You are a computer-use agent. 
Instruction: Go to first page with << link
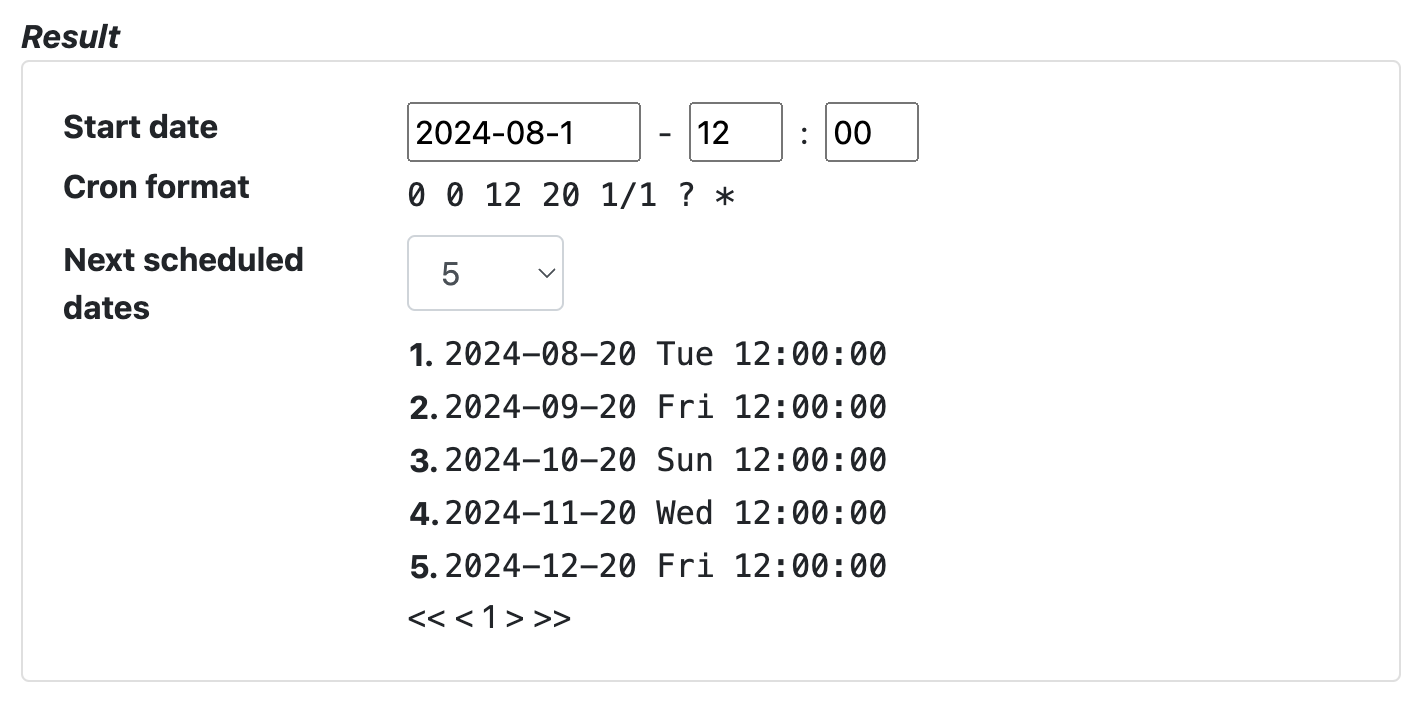click(x=427, y=618)
